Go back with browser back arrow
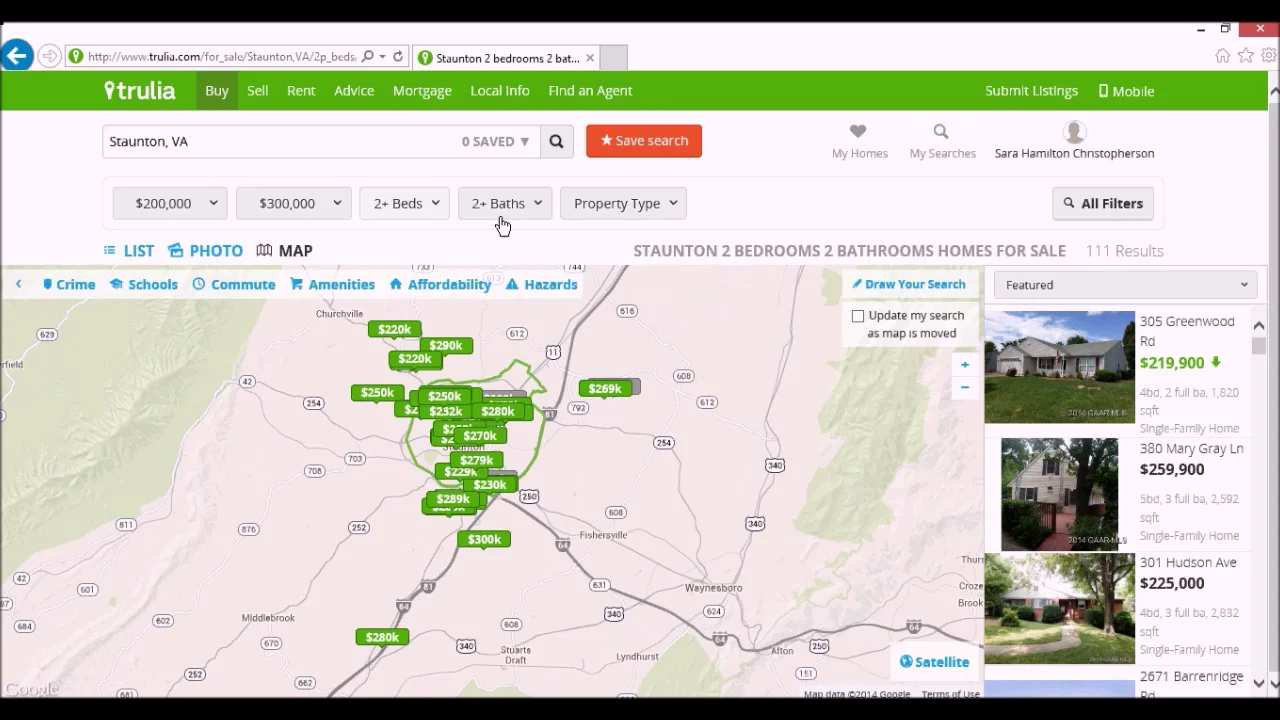This screenshot has width=1280, height=720. tap(16, 56)
